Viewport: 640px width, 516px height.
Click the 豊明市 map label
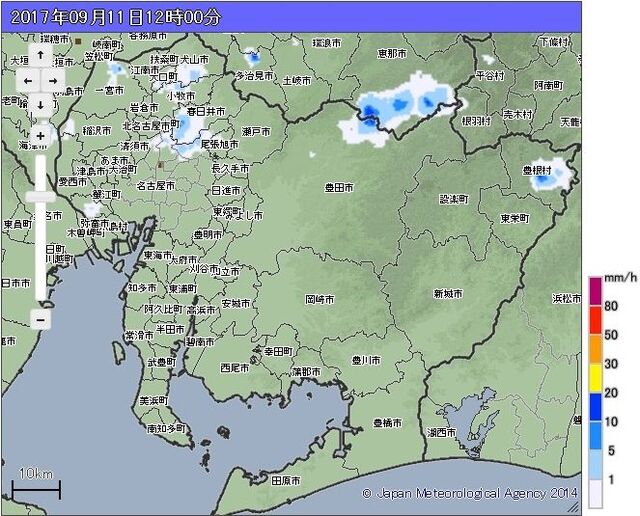208,235
